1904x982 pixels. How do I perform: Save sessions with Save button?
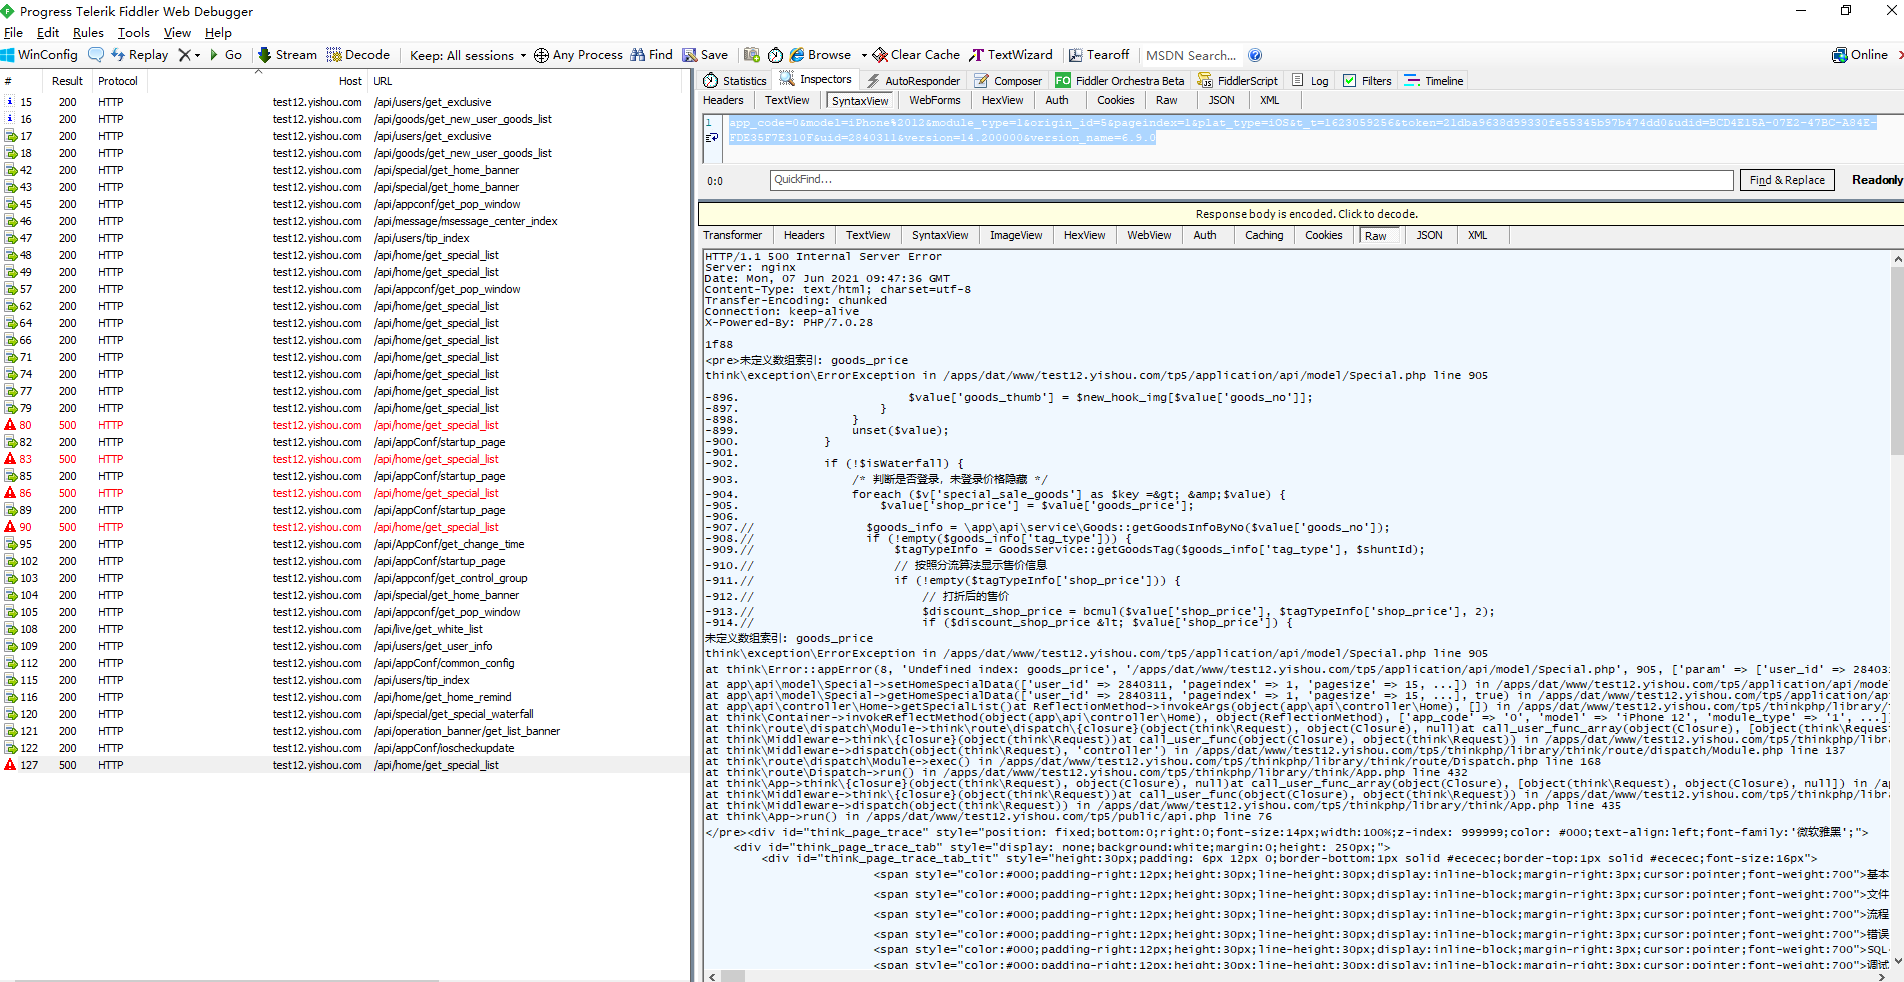click(x=705, y=55)
